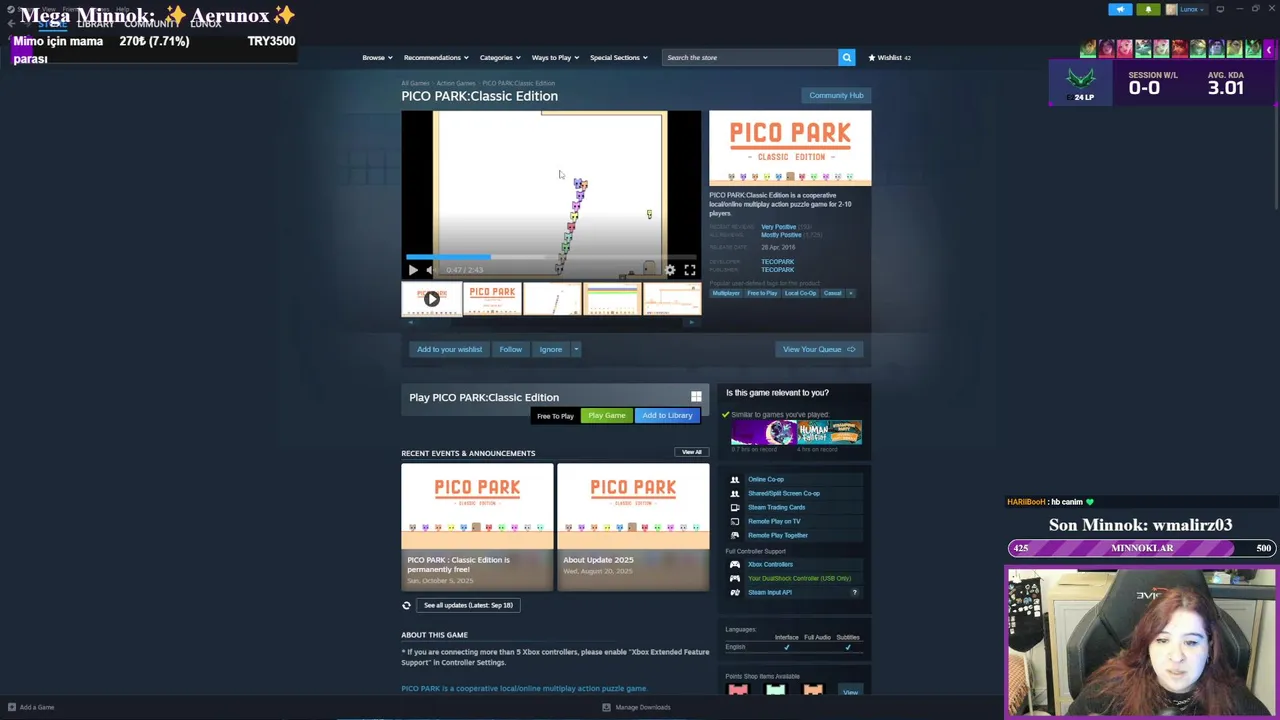
Task: Click the refresh icon beside See all updates
Action: (x=406, y=605)
